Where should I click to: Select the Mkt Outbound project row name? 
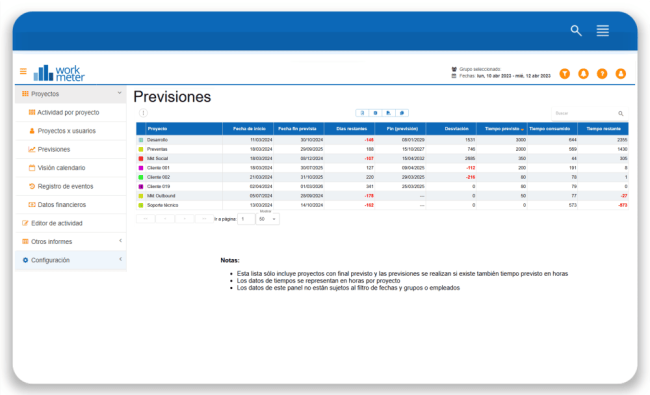pyautogui.click(x=161, y=196)
